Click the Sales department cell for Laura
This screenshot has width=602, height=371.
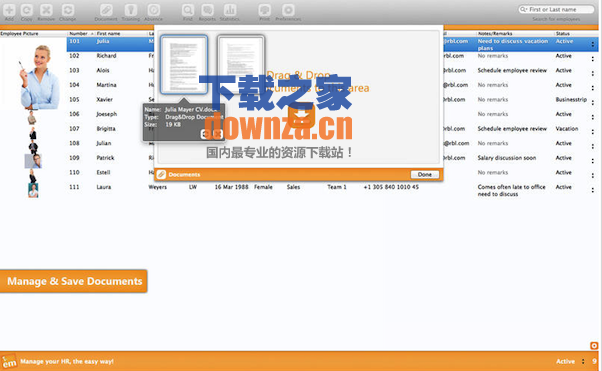click(x=293, y=187)
